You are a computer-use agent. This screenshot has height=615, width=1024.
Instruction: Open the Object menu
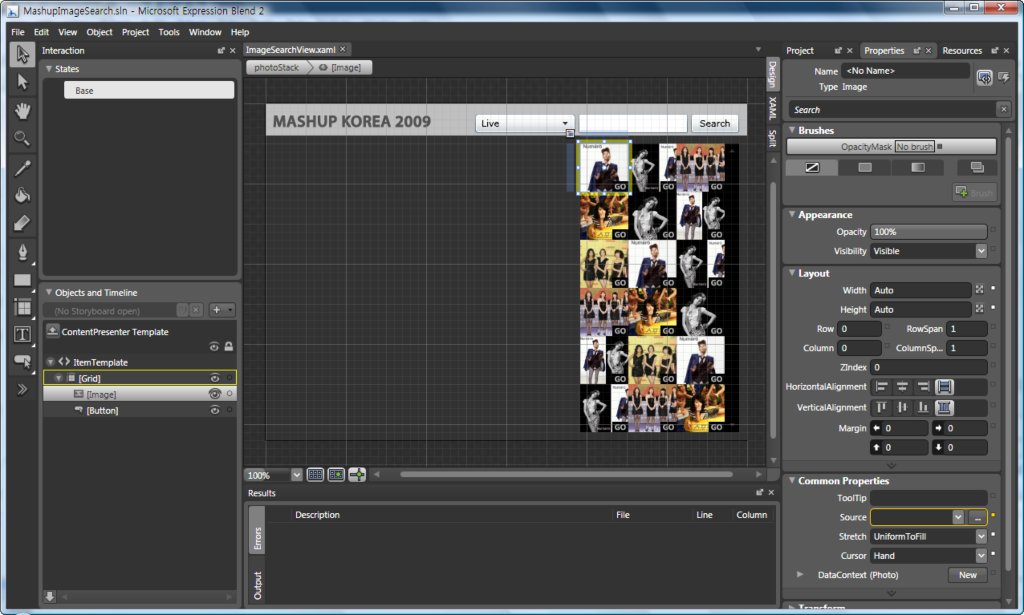[x=99, y=32]
